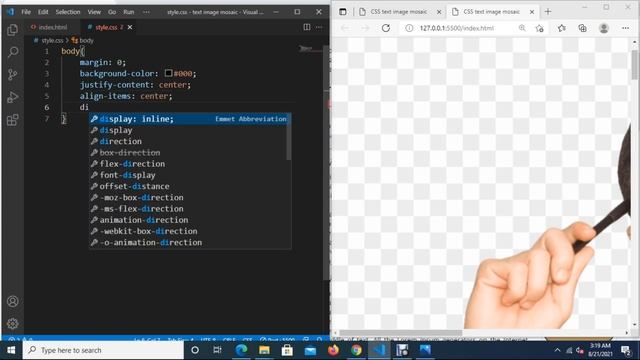The image size is (640, 360).
Task: Click the code minimap in the editor
Action: [x=309, y=49]
